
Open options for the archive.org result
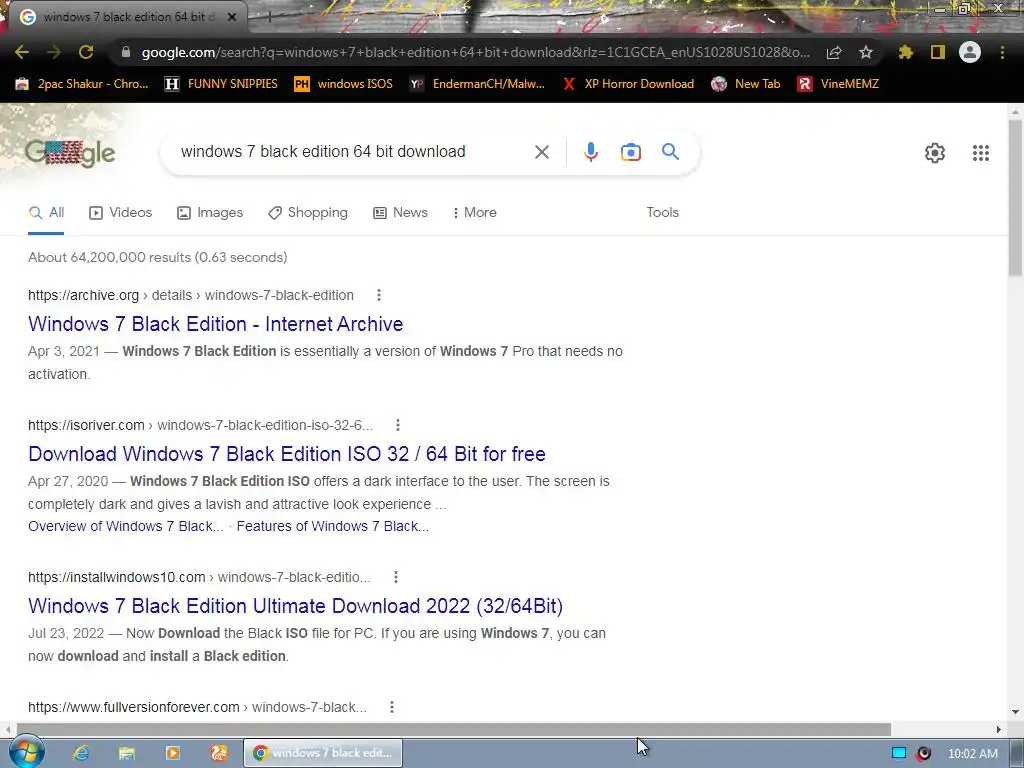click(379, 295)
